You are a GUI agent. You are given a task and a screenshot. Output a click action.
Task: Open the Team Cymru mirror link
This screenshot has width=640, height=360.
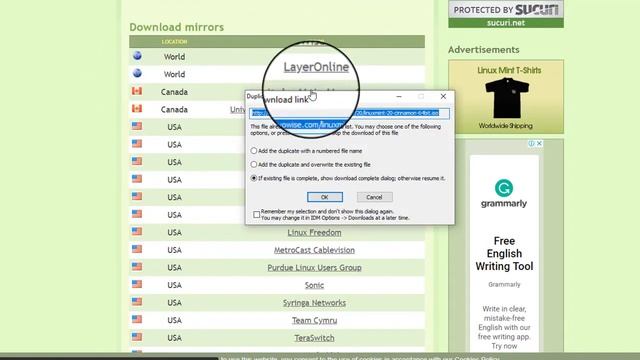(314, 320)
